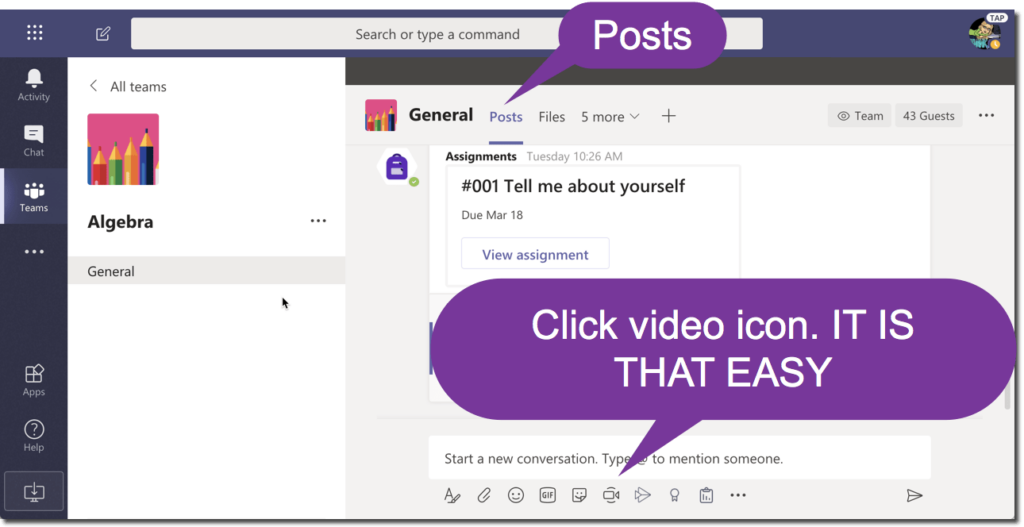1024x527 pixels.
Task: Click the Start a new conversation box
Action: click(x=679, y=458)
